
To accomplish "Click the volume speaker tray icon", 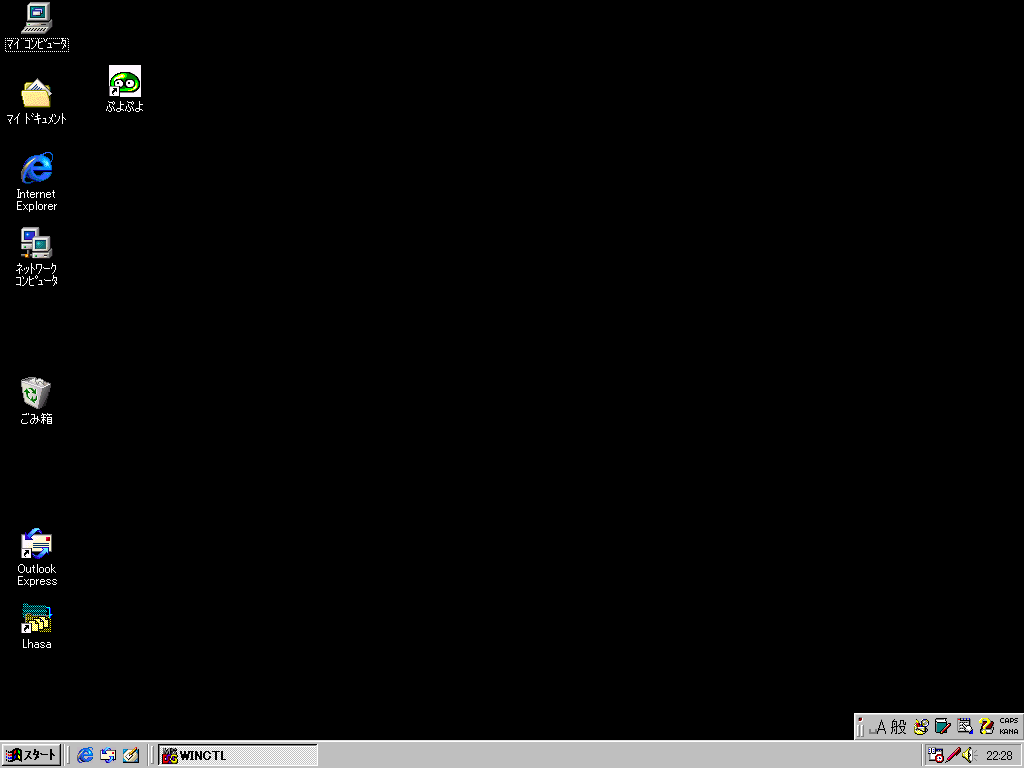I will tap(968, 756).
